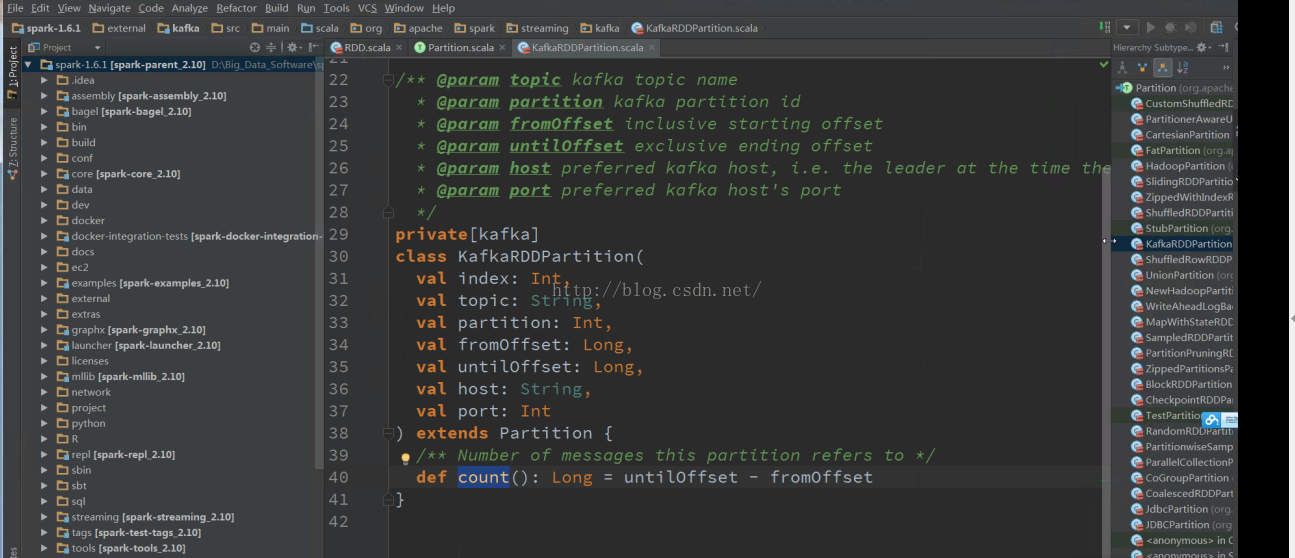Select CartesianPartition in Hierarchy list
Viewport: 1295px width, 558px height.
pyautogui.click(x=1181, y=134)
